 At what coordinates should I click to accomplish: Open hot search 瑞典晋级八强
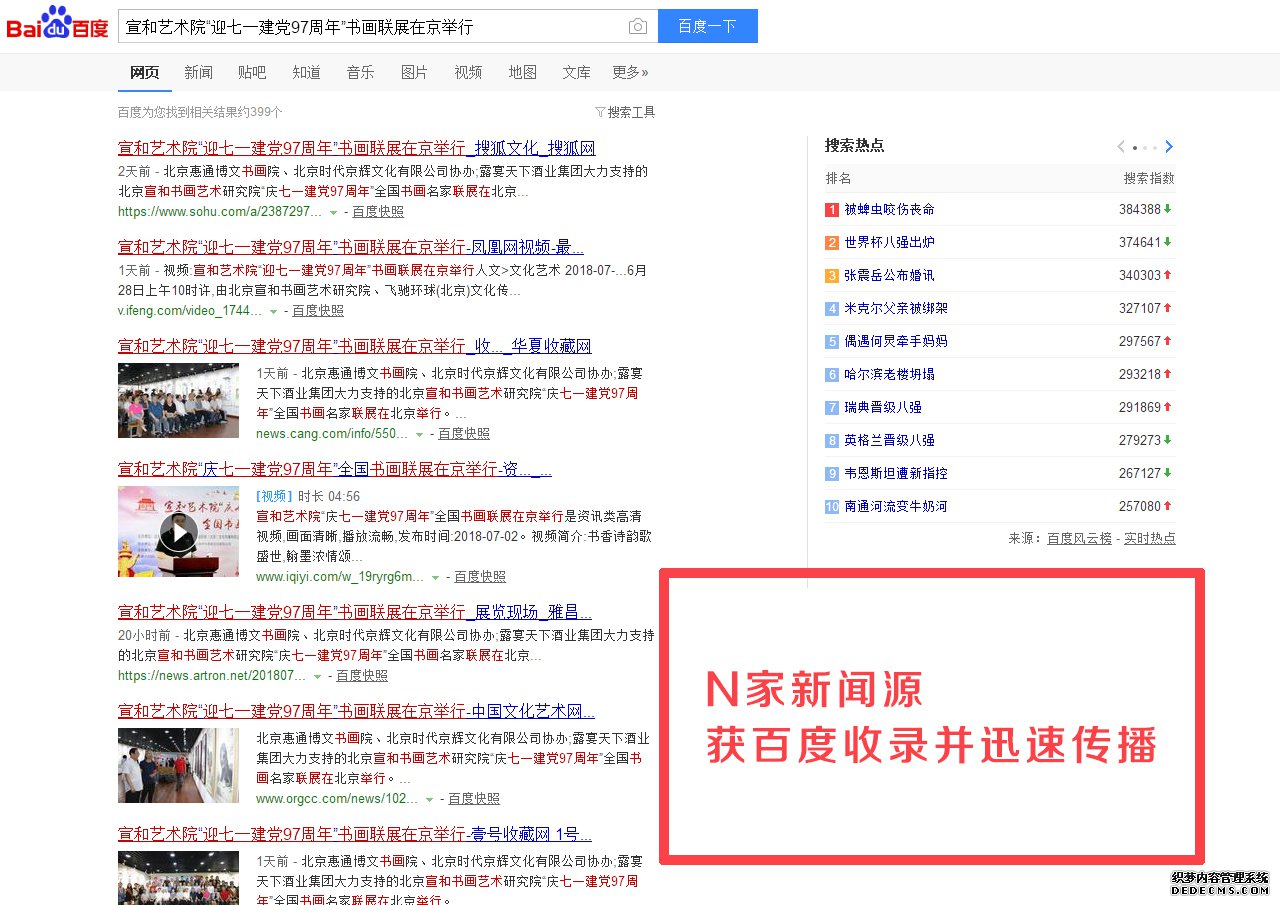(x=883, y=407)
